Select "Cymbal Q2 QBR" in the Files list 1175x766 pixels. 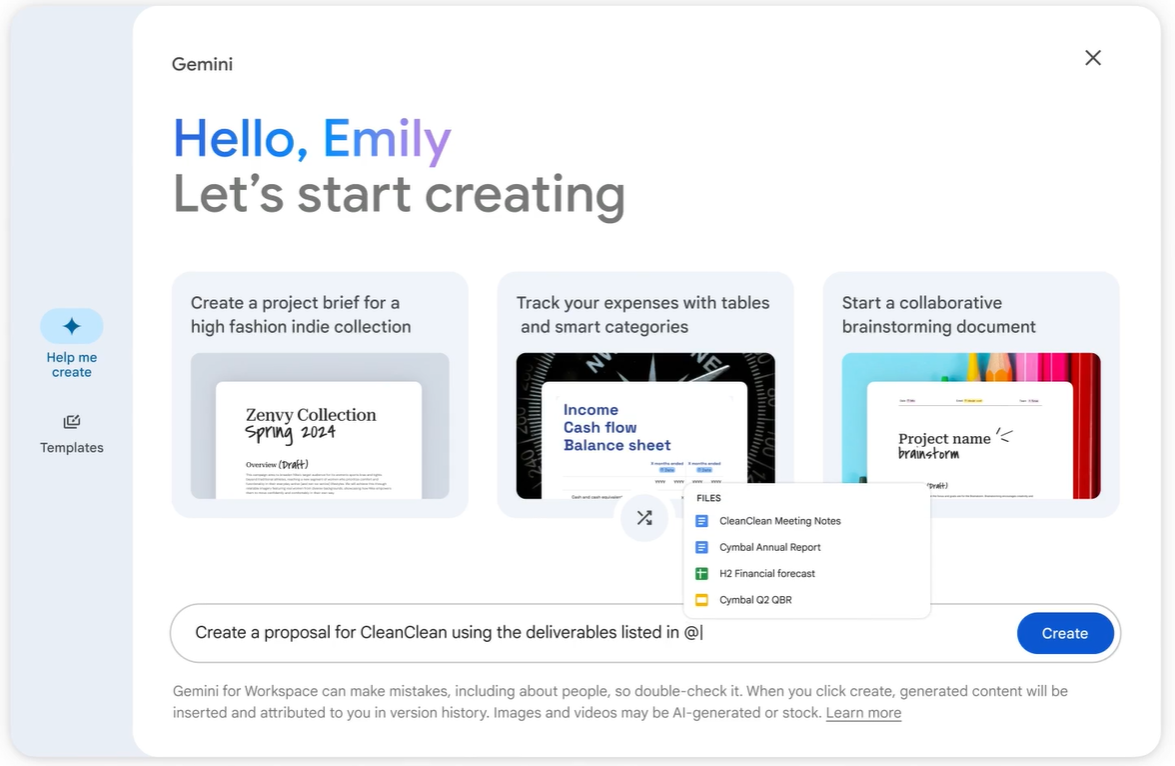coord(756,599)
